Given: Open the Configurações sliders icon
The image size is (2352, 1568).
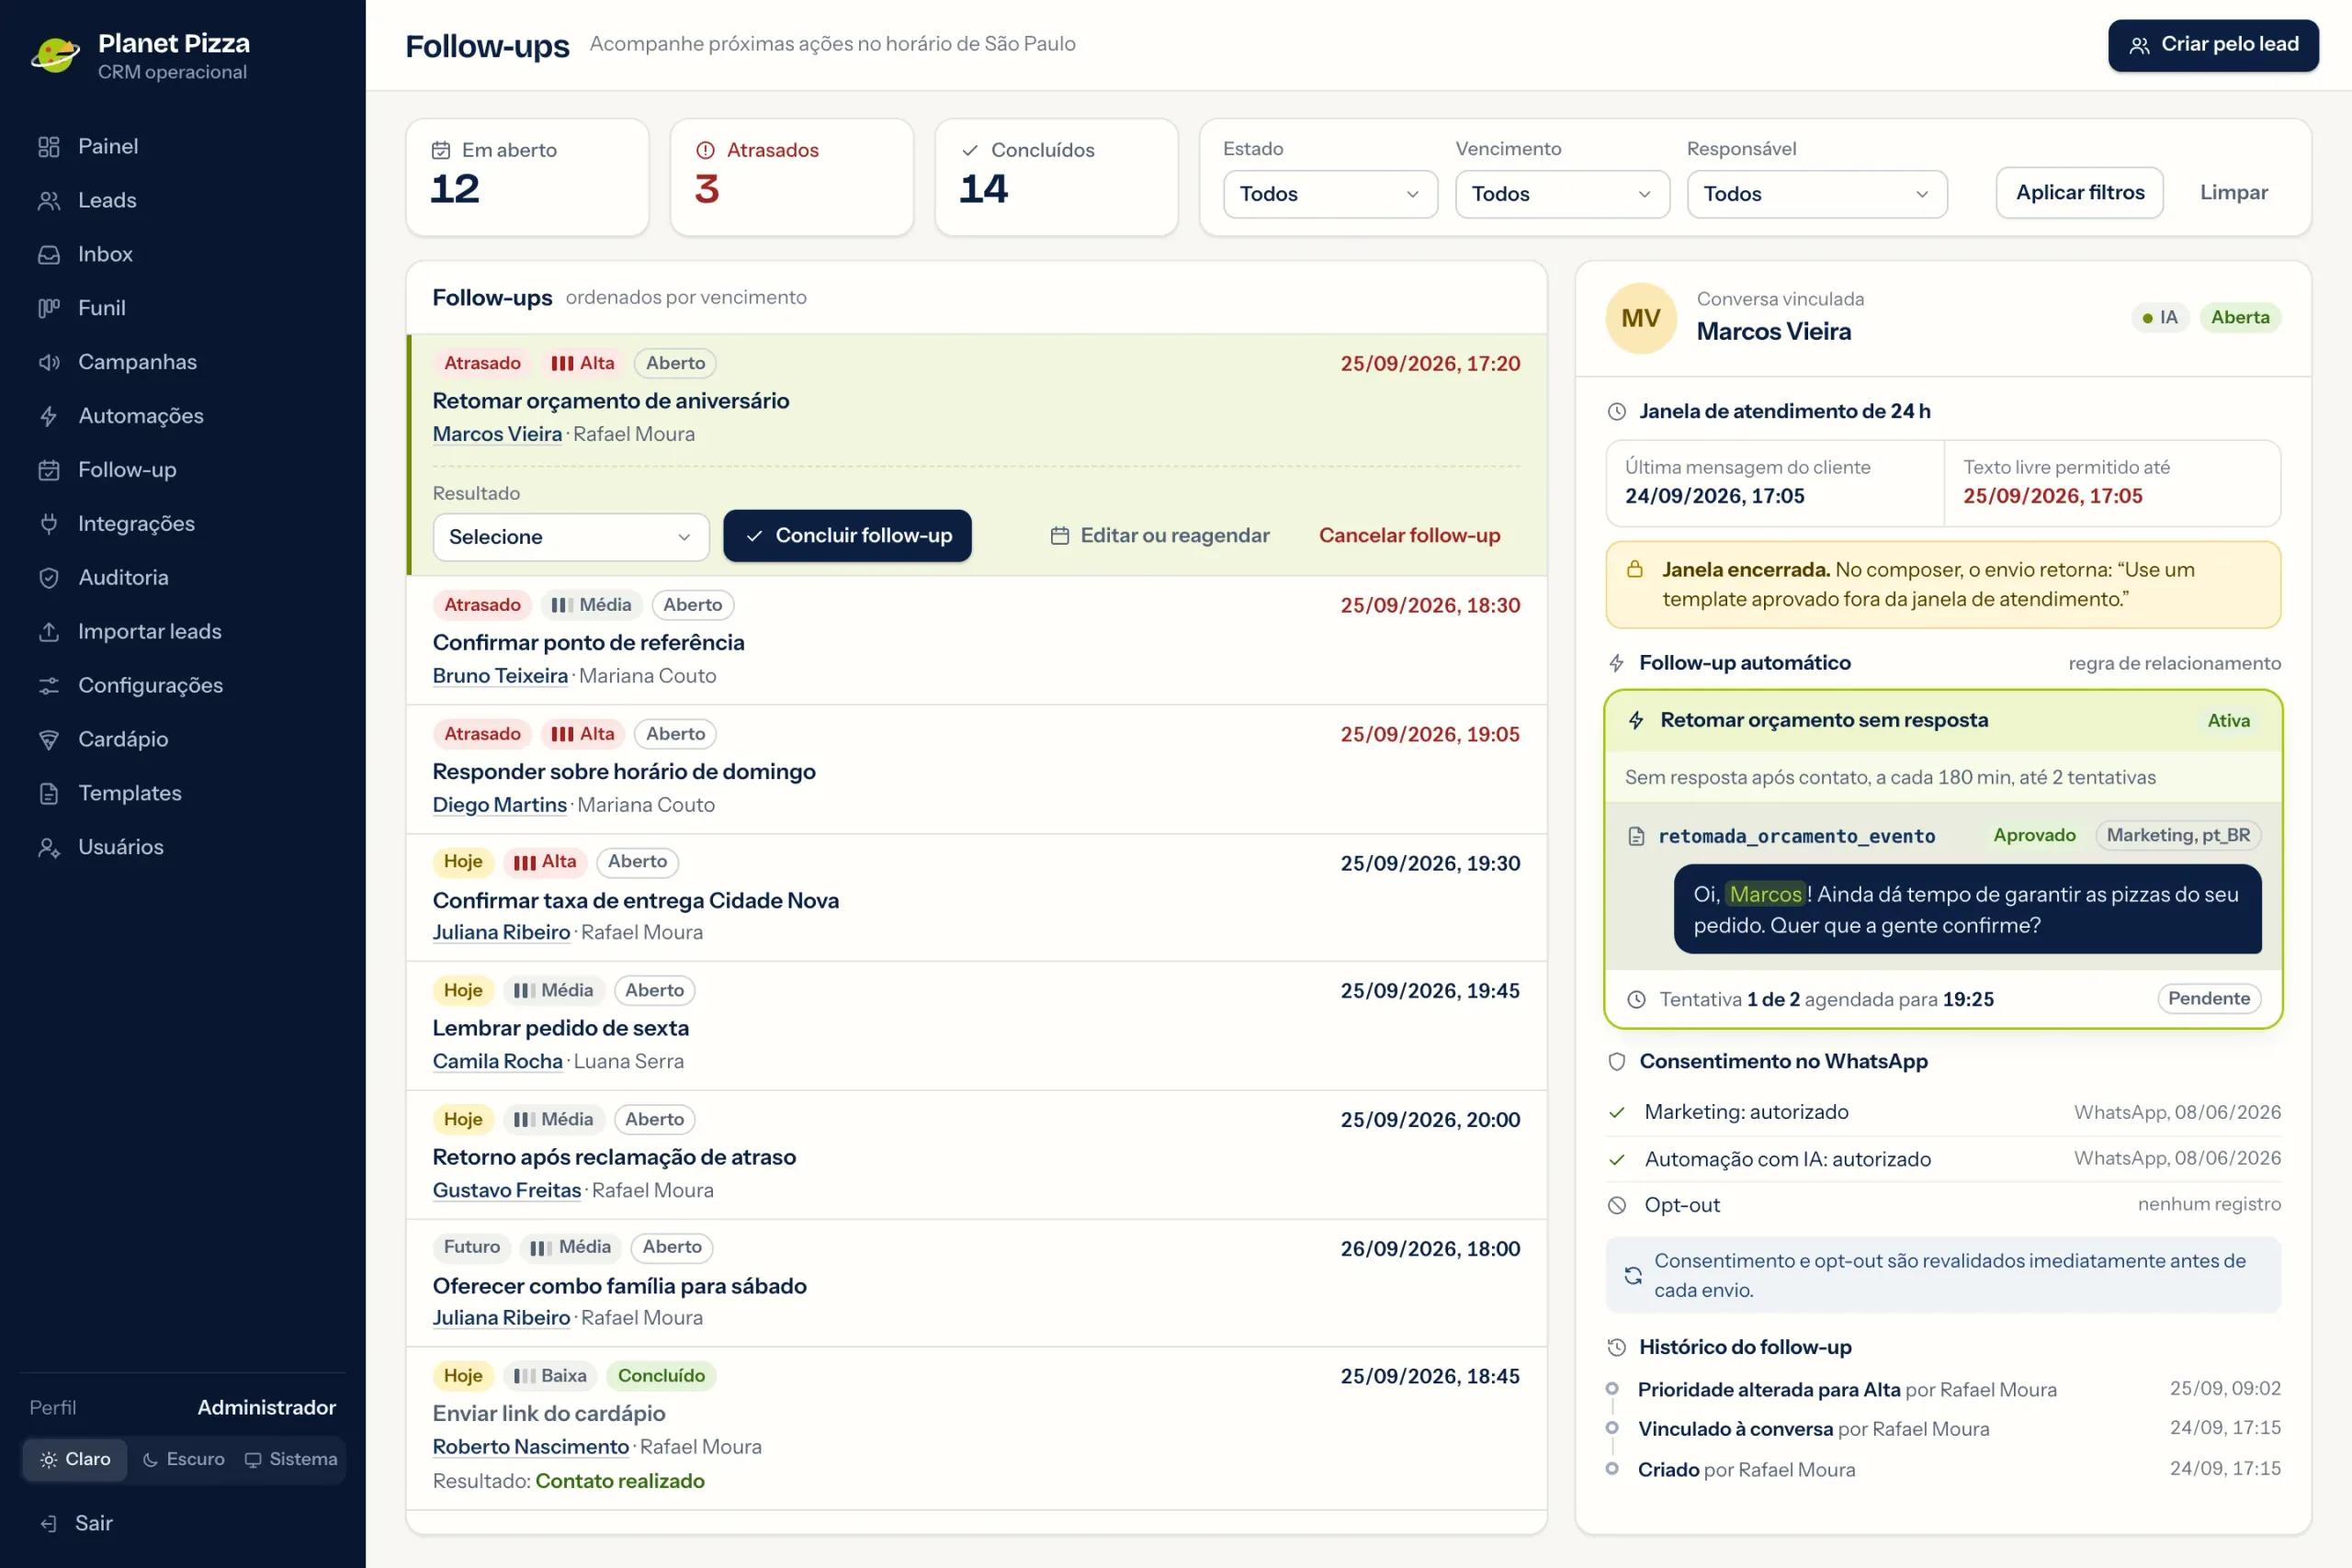Looking at the screenshot, I should [x=49, y=685].
